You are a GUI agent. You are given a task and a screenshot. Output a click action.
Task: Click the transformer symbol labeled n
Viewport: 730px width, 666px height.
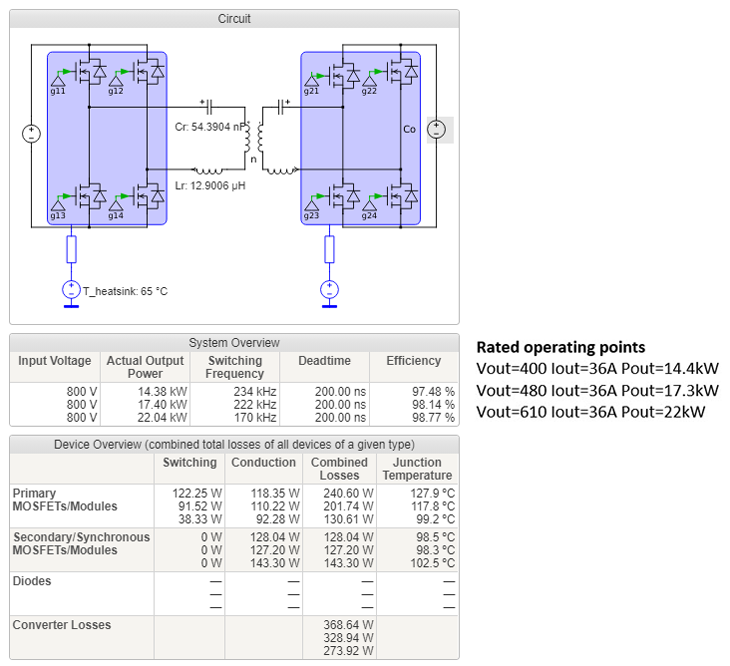coord(253,138)
